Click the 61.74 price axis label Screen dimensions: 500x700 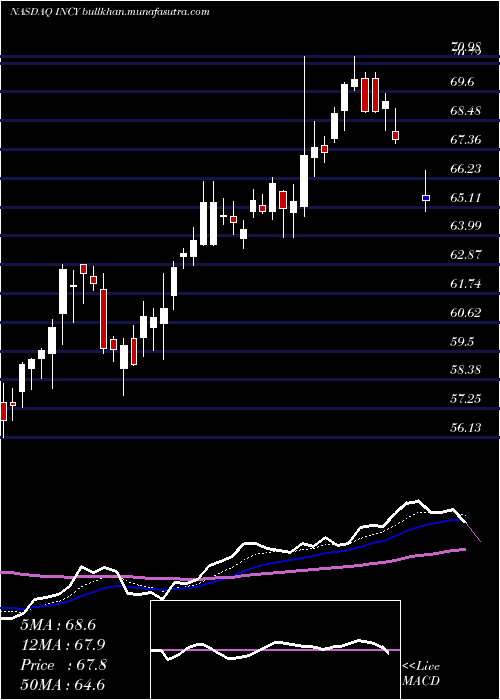(x=467, y=283)
